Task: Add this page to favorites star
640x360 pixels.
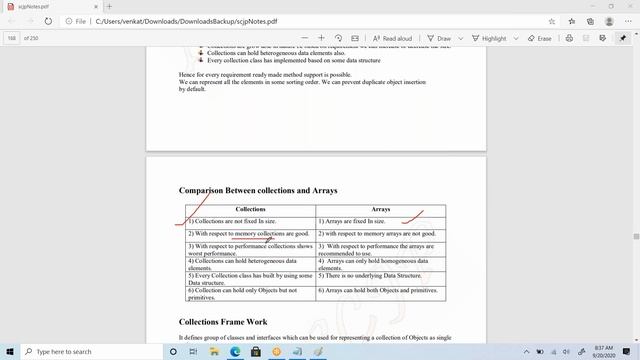Action: coord(552,21)
